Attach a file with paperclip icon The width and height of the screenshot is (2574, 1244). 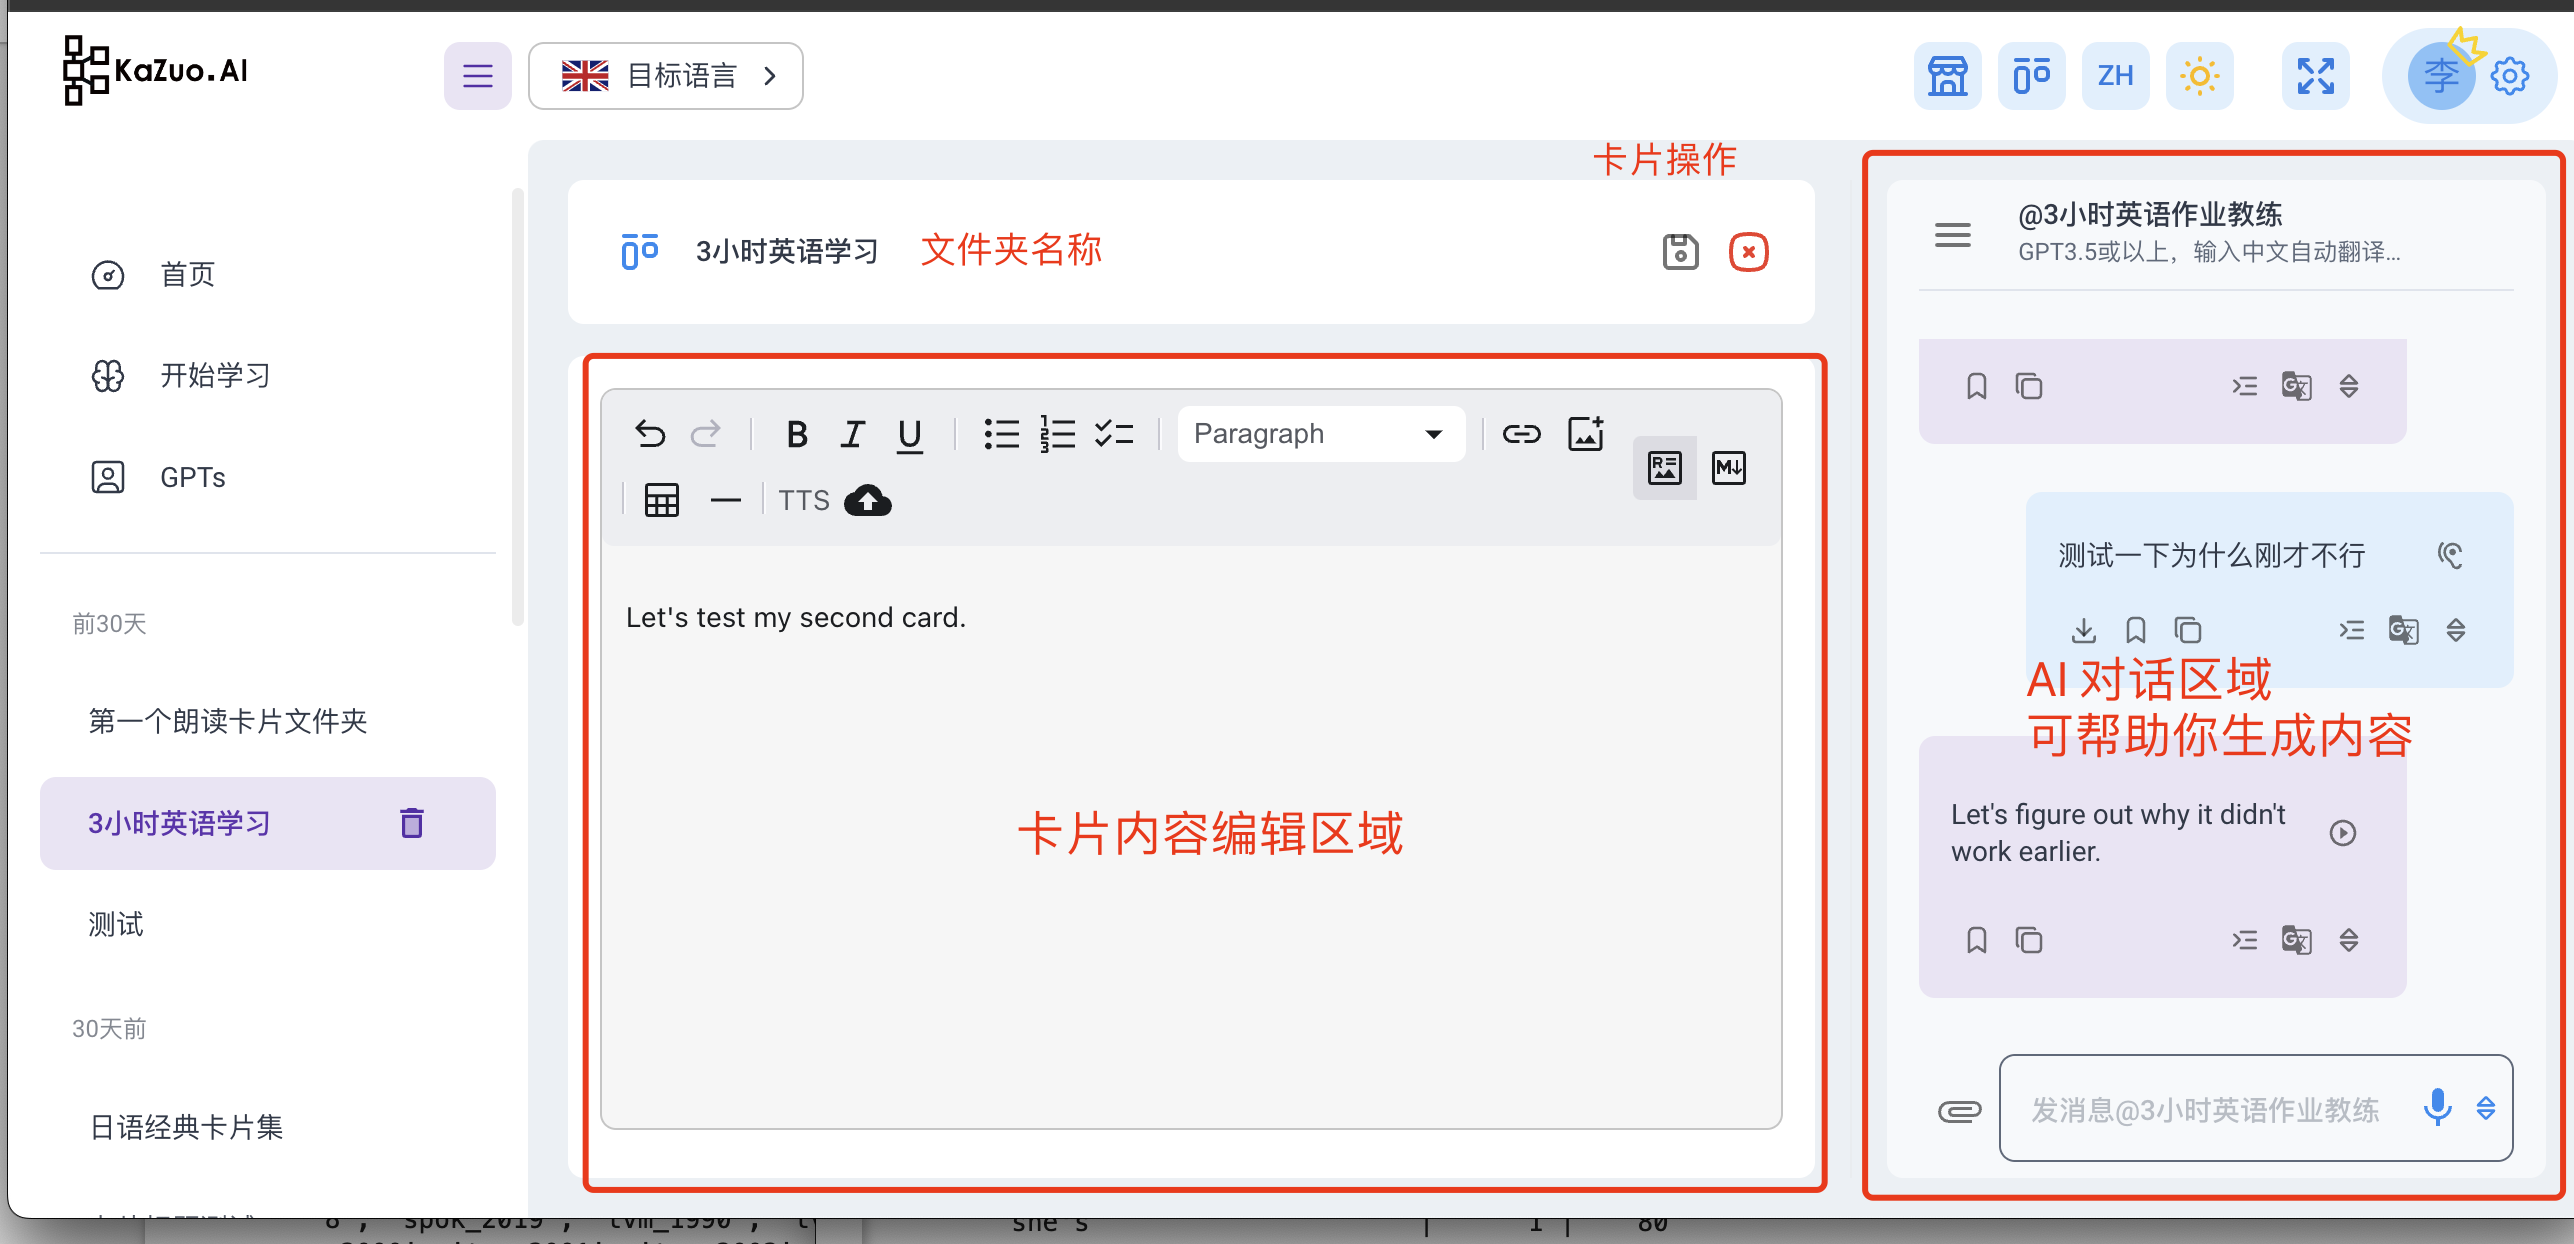click(1959, 1111)
